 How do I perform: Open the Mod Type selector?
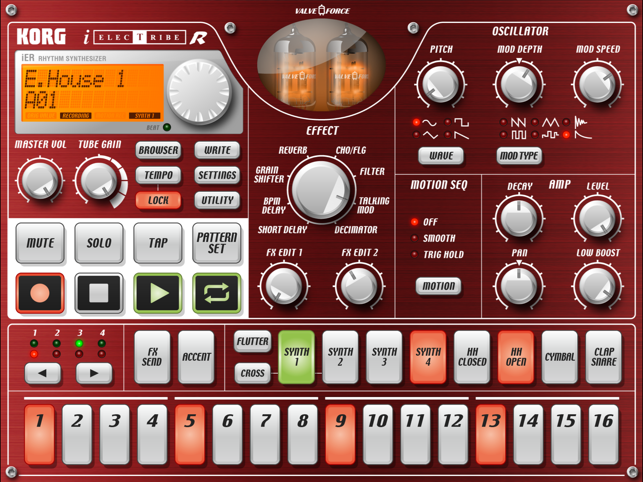pyautogui.click(x=519, y=156)
